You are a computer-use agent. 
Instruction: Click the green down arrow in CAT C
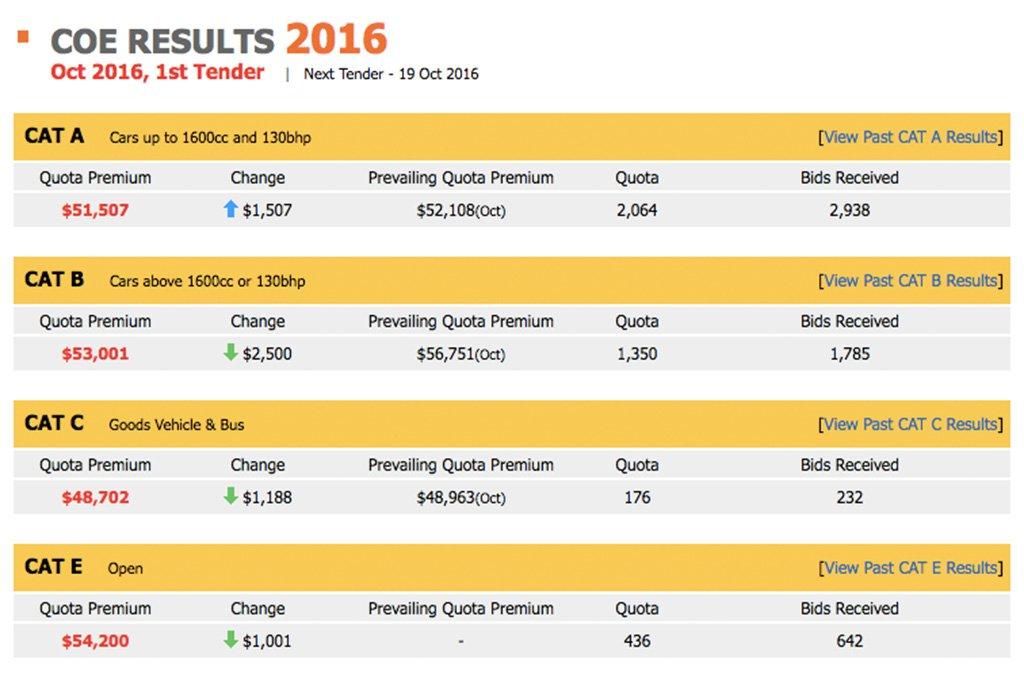231,496
